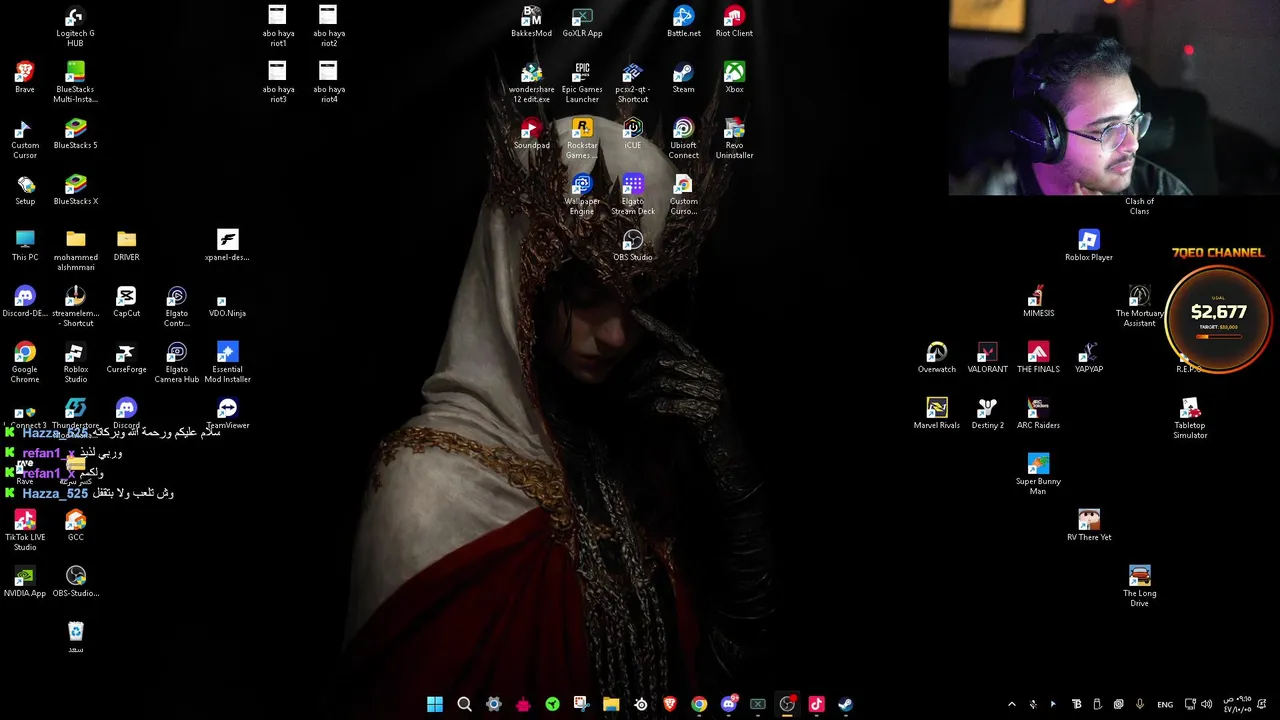Click the ENG language indicator
Image resolution: width=1280 pixels, height=720 pixels.
pos(1165,705)
